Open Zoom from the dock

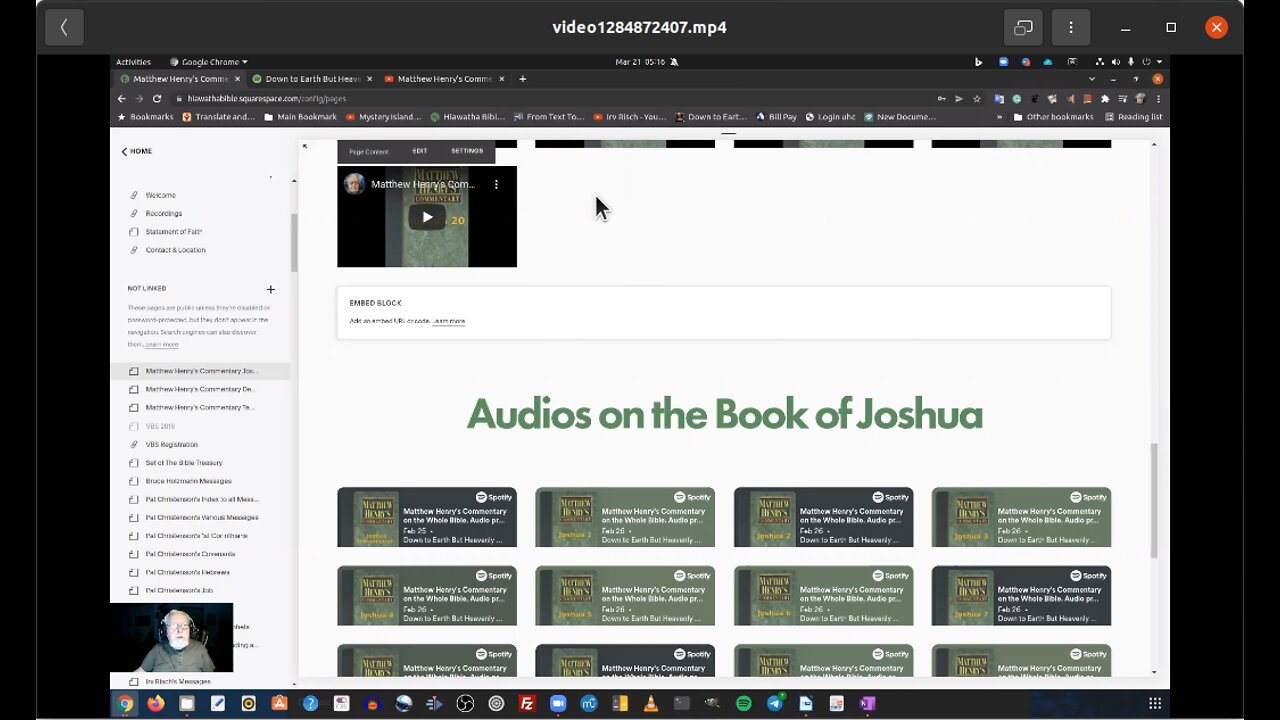(558, 704)
